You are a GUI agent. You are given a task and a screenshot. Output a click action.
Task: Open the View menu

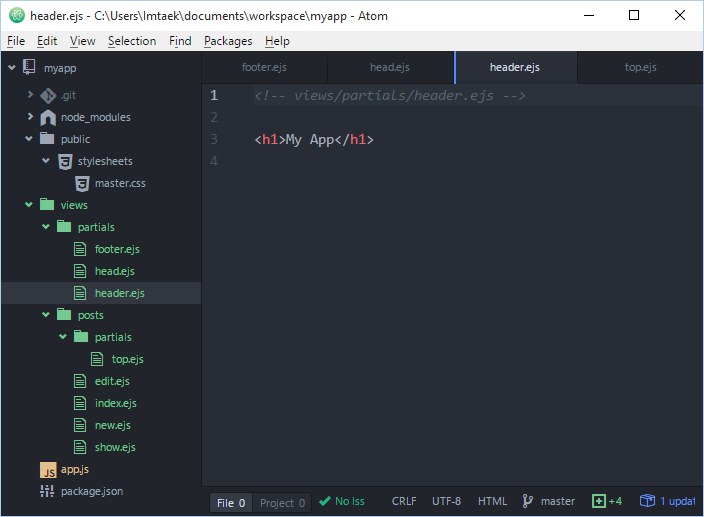(83, 41)
